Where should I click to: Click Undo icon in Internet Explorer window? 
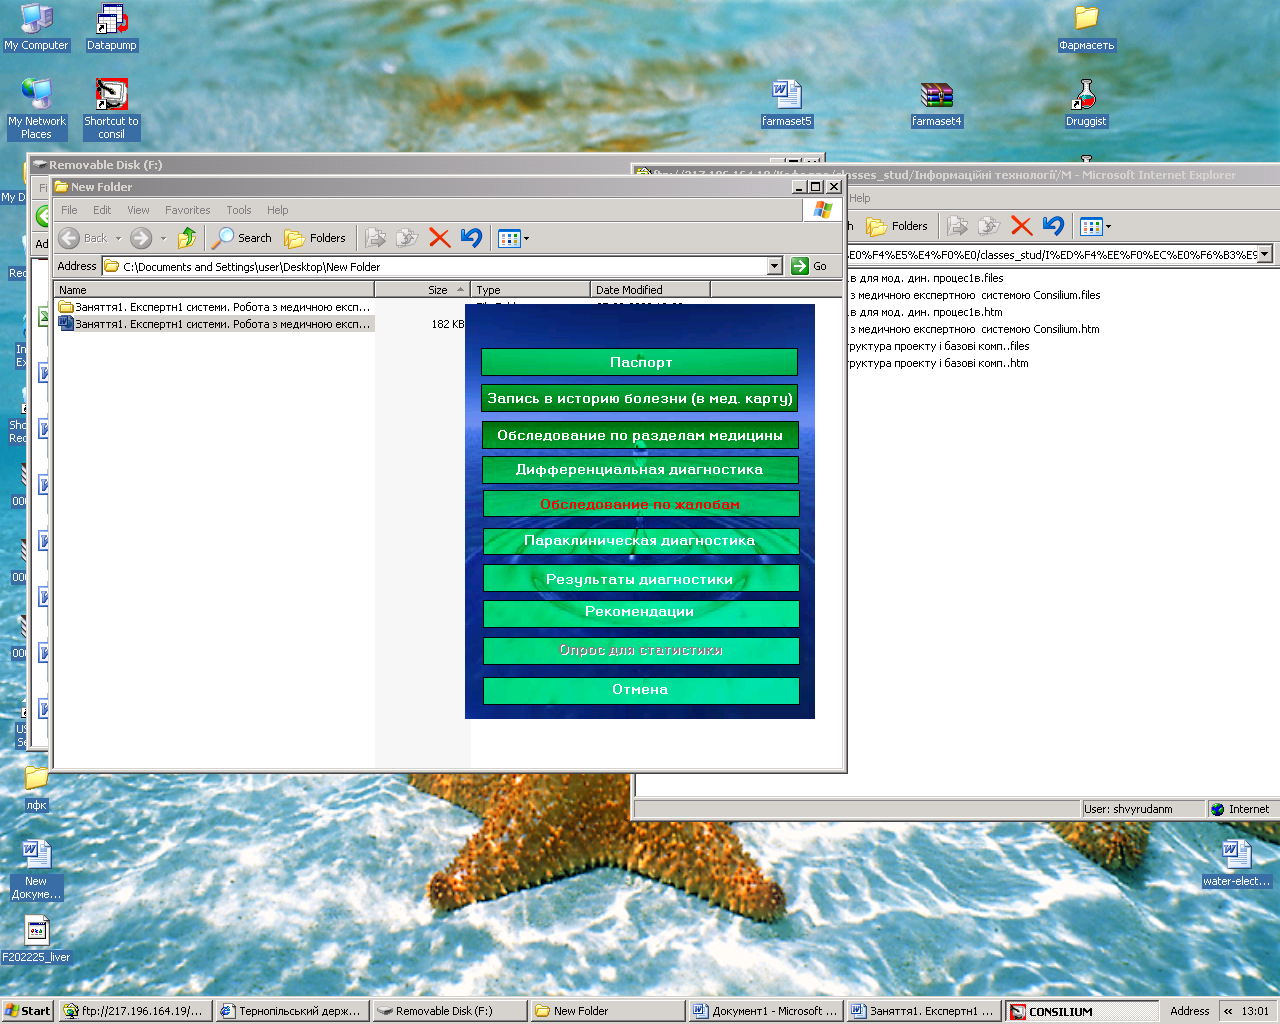click(1053, 226)
